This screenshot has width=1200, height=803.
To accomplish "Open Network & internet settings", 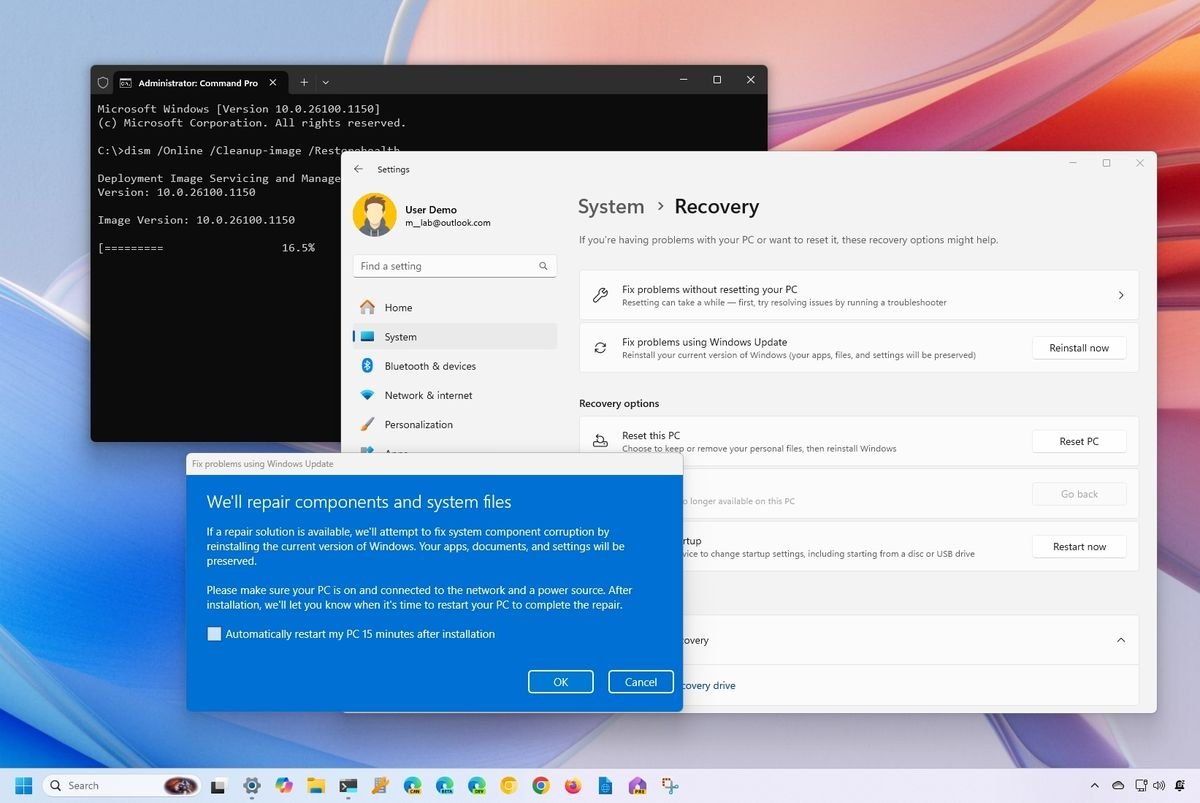I will pos(455,395).
